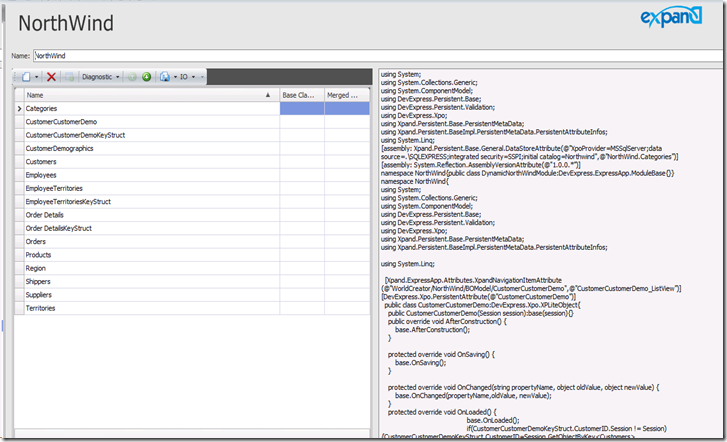Click the greyed-out icon left of Diagnostic

(70, 76)
